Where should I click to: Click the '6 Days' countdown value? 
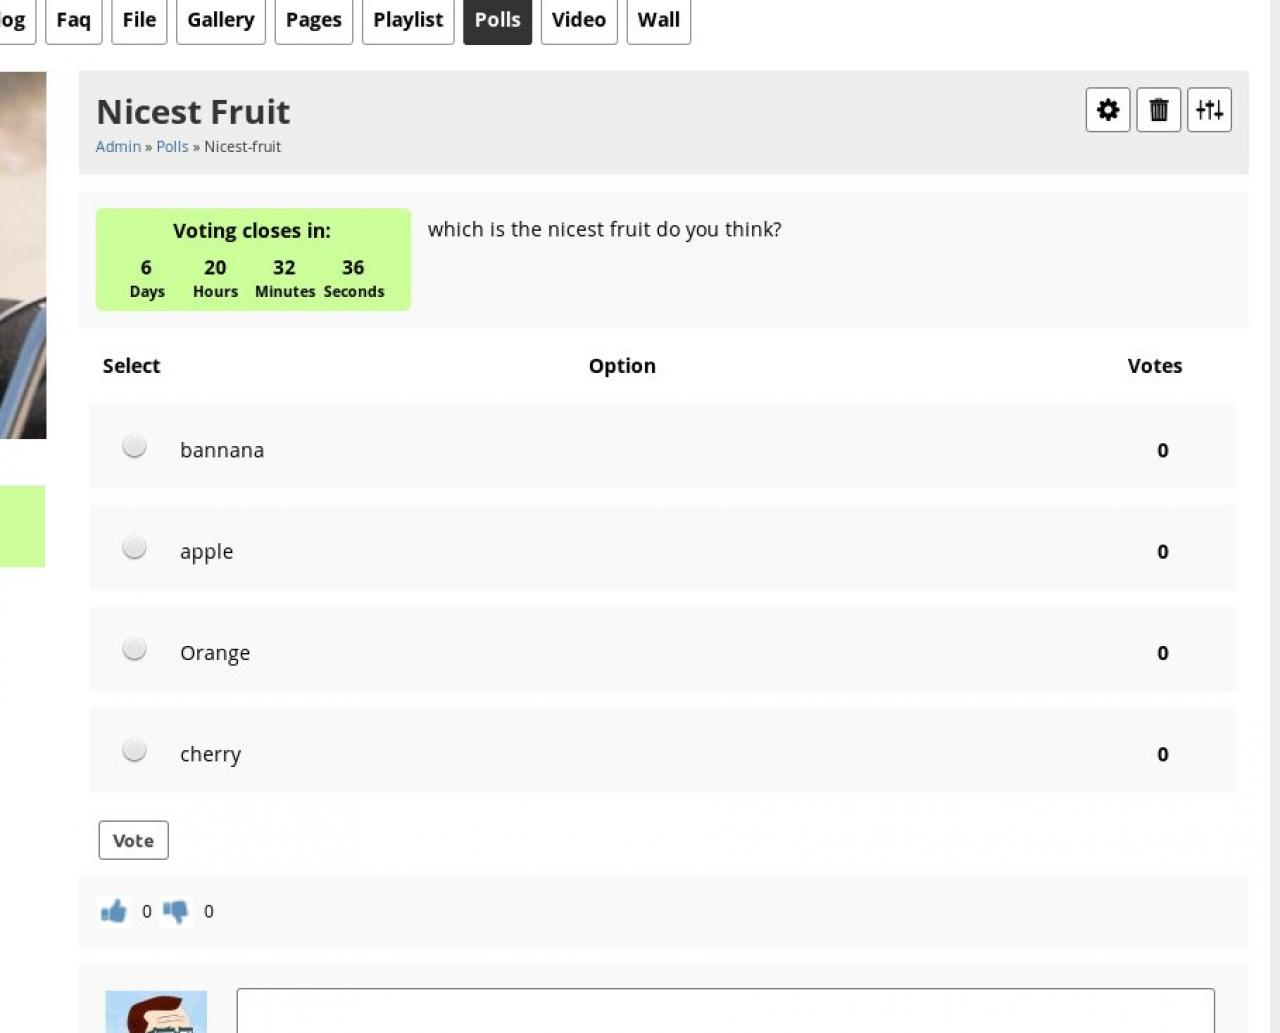(146, 278)
